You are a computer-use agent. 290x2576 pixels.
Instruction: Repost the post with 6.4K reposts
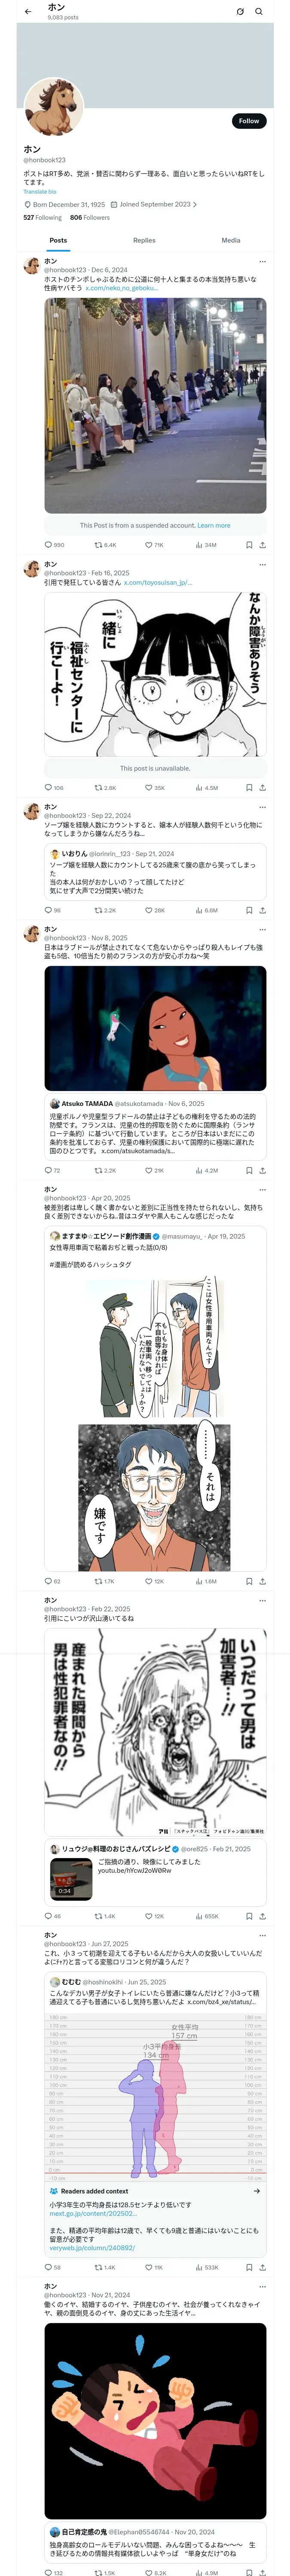pyautogui.click(x=105, y=545)
